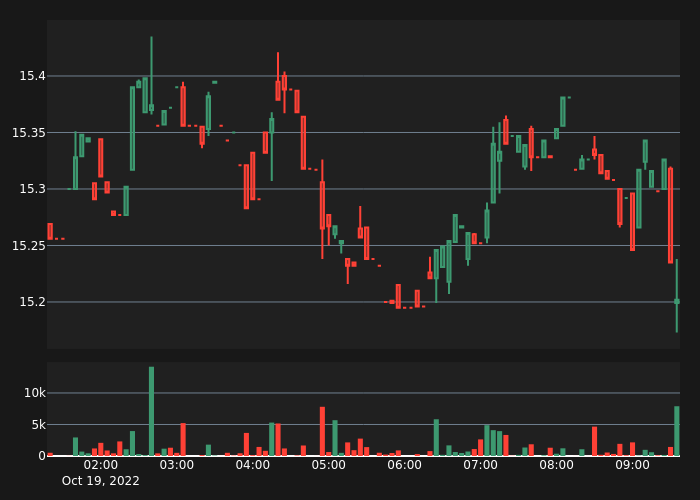The height and width of the screenshot is (500, 700).
Task: Click the 07:00 time axis label
Action: pyautogui.click(x=480, y=465)
